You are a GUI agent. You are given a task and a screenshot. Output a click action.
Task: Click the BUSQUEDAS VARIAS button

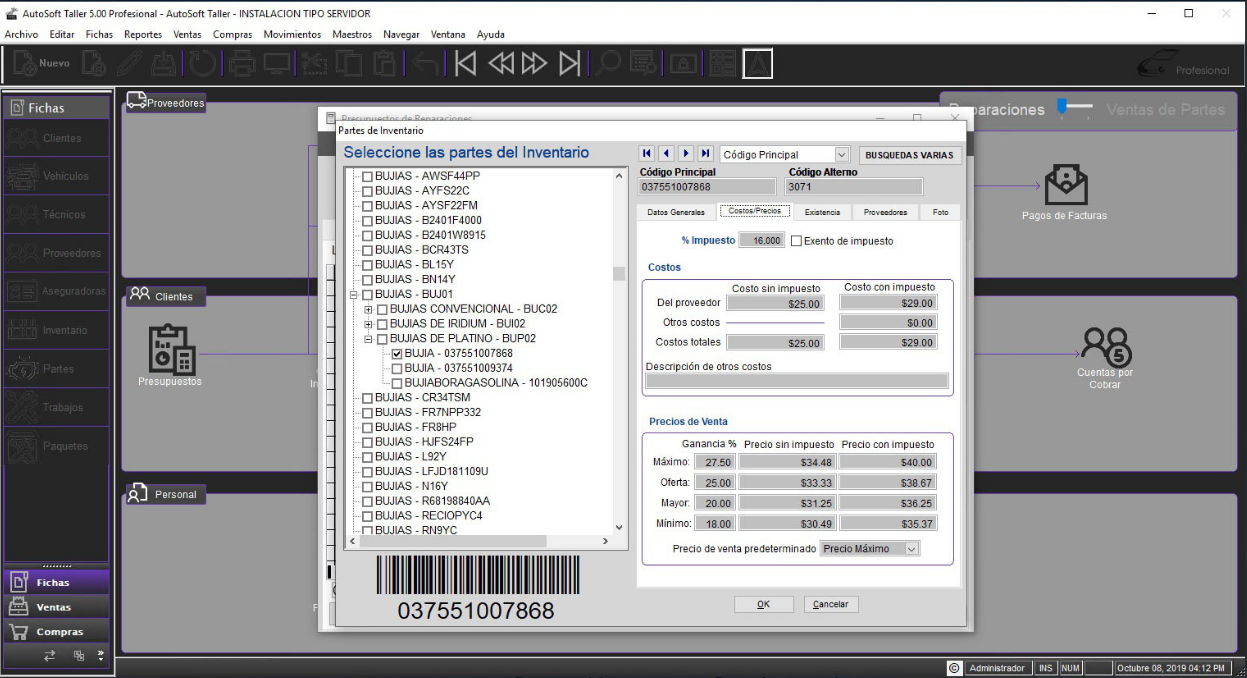[x=910, y=155]
